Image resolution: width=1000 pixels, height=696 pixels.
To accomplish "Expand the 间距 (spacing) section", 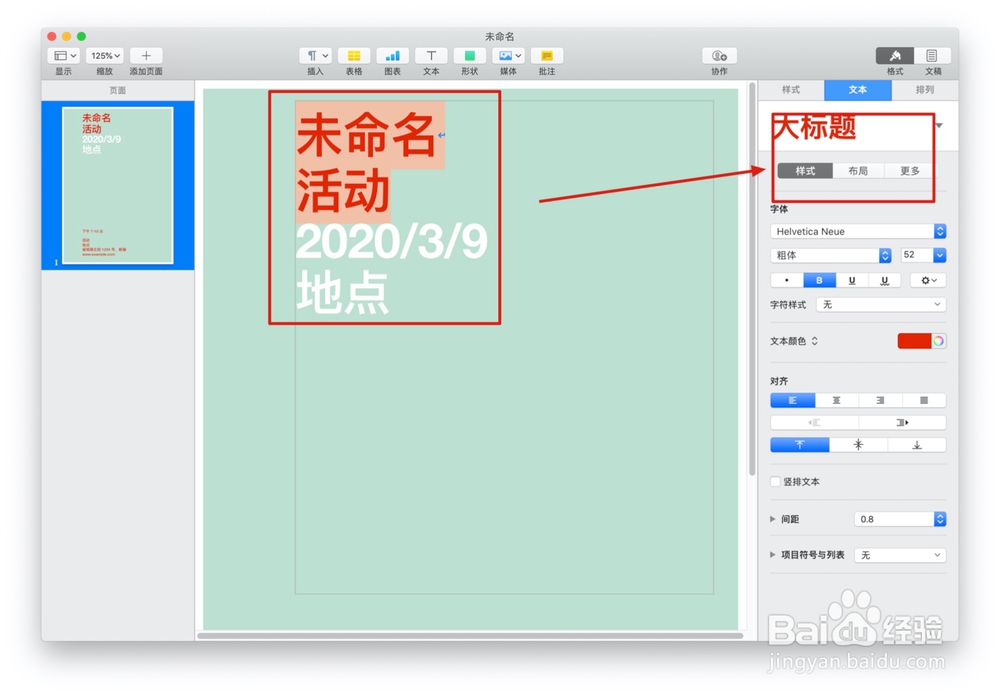I will (x=772, y=518).
